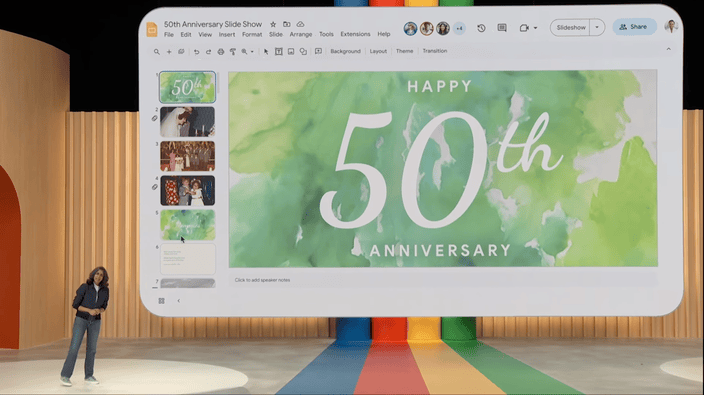
Task: Click the Share button
Action: [634, 27]
